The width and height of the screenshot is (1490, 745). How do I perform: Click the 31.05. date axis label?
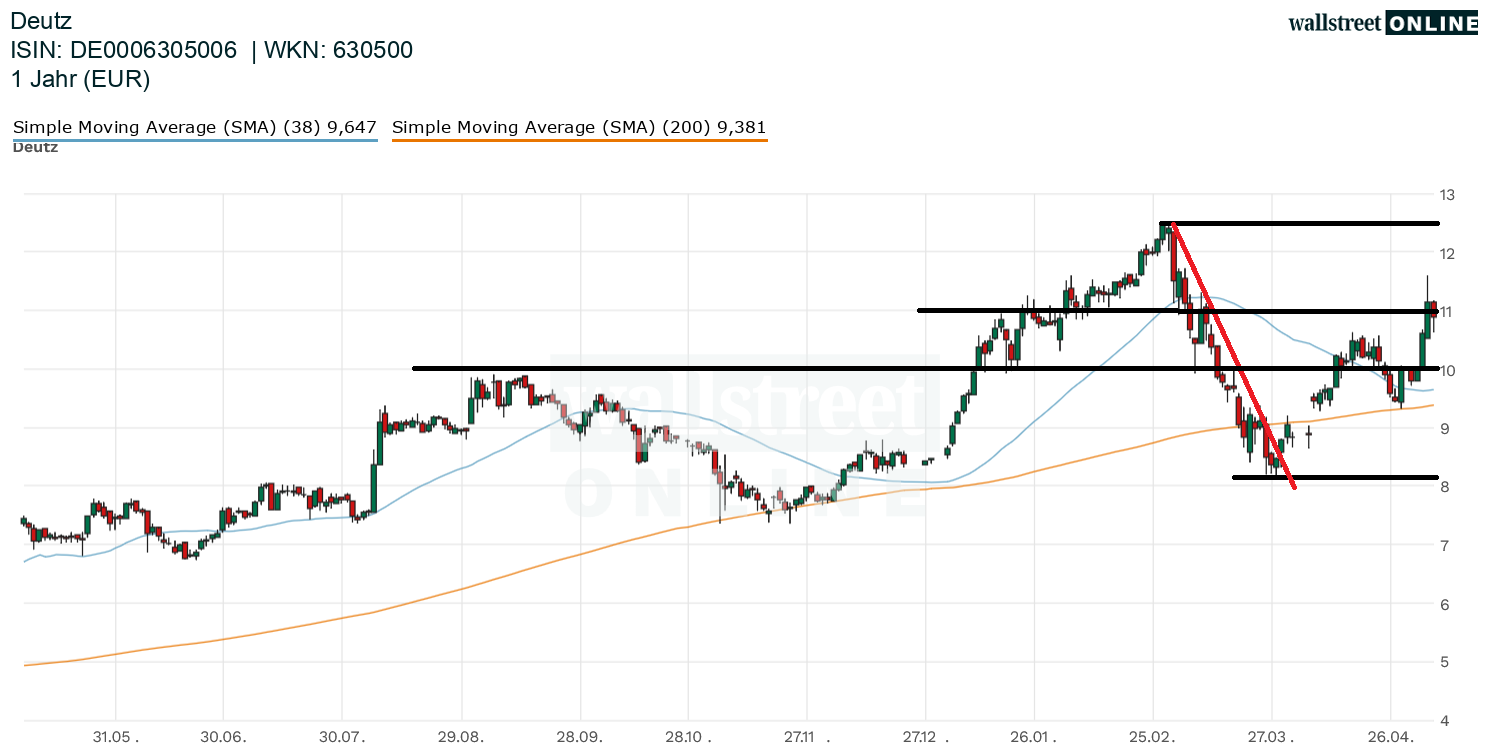[x=116, y=735]
